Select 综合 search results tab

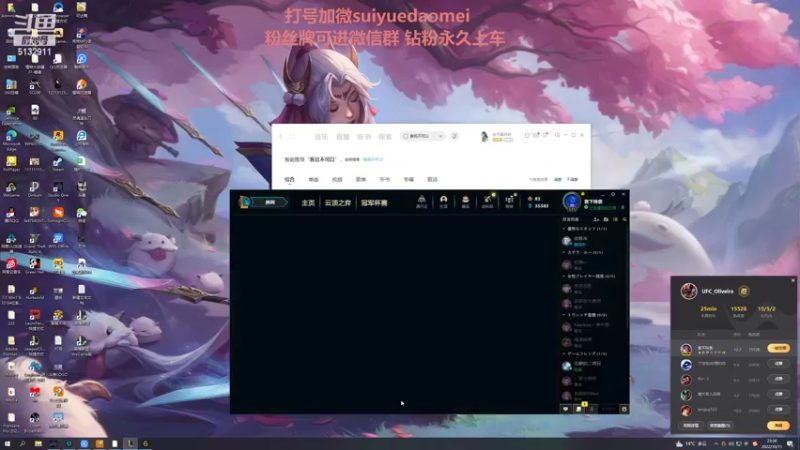pyautogui.click(x=290, y=180)
